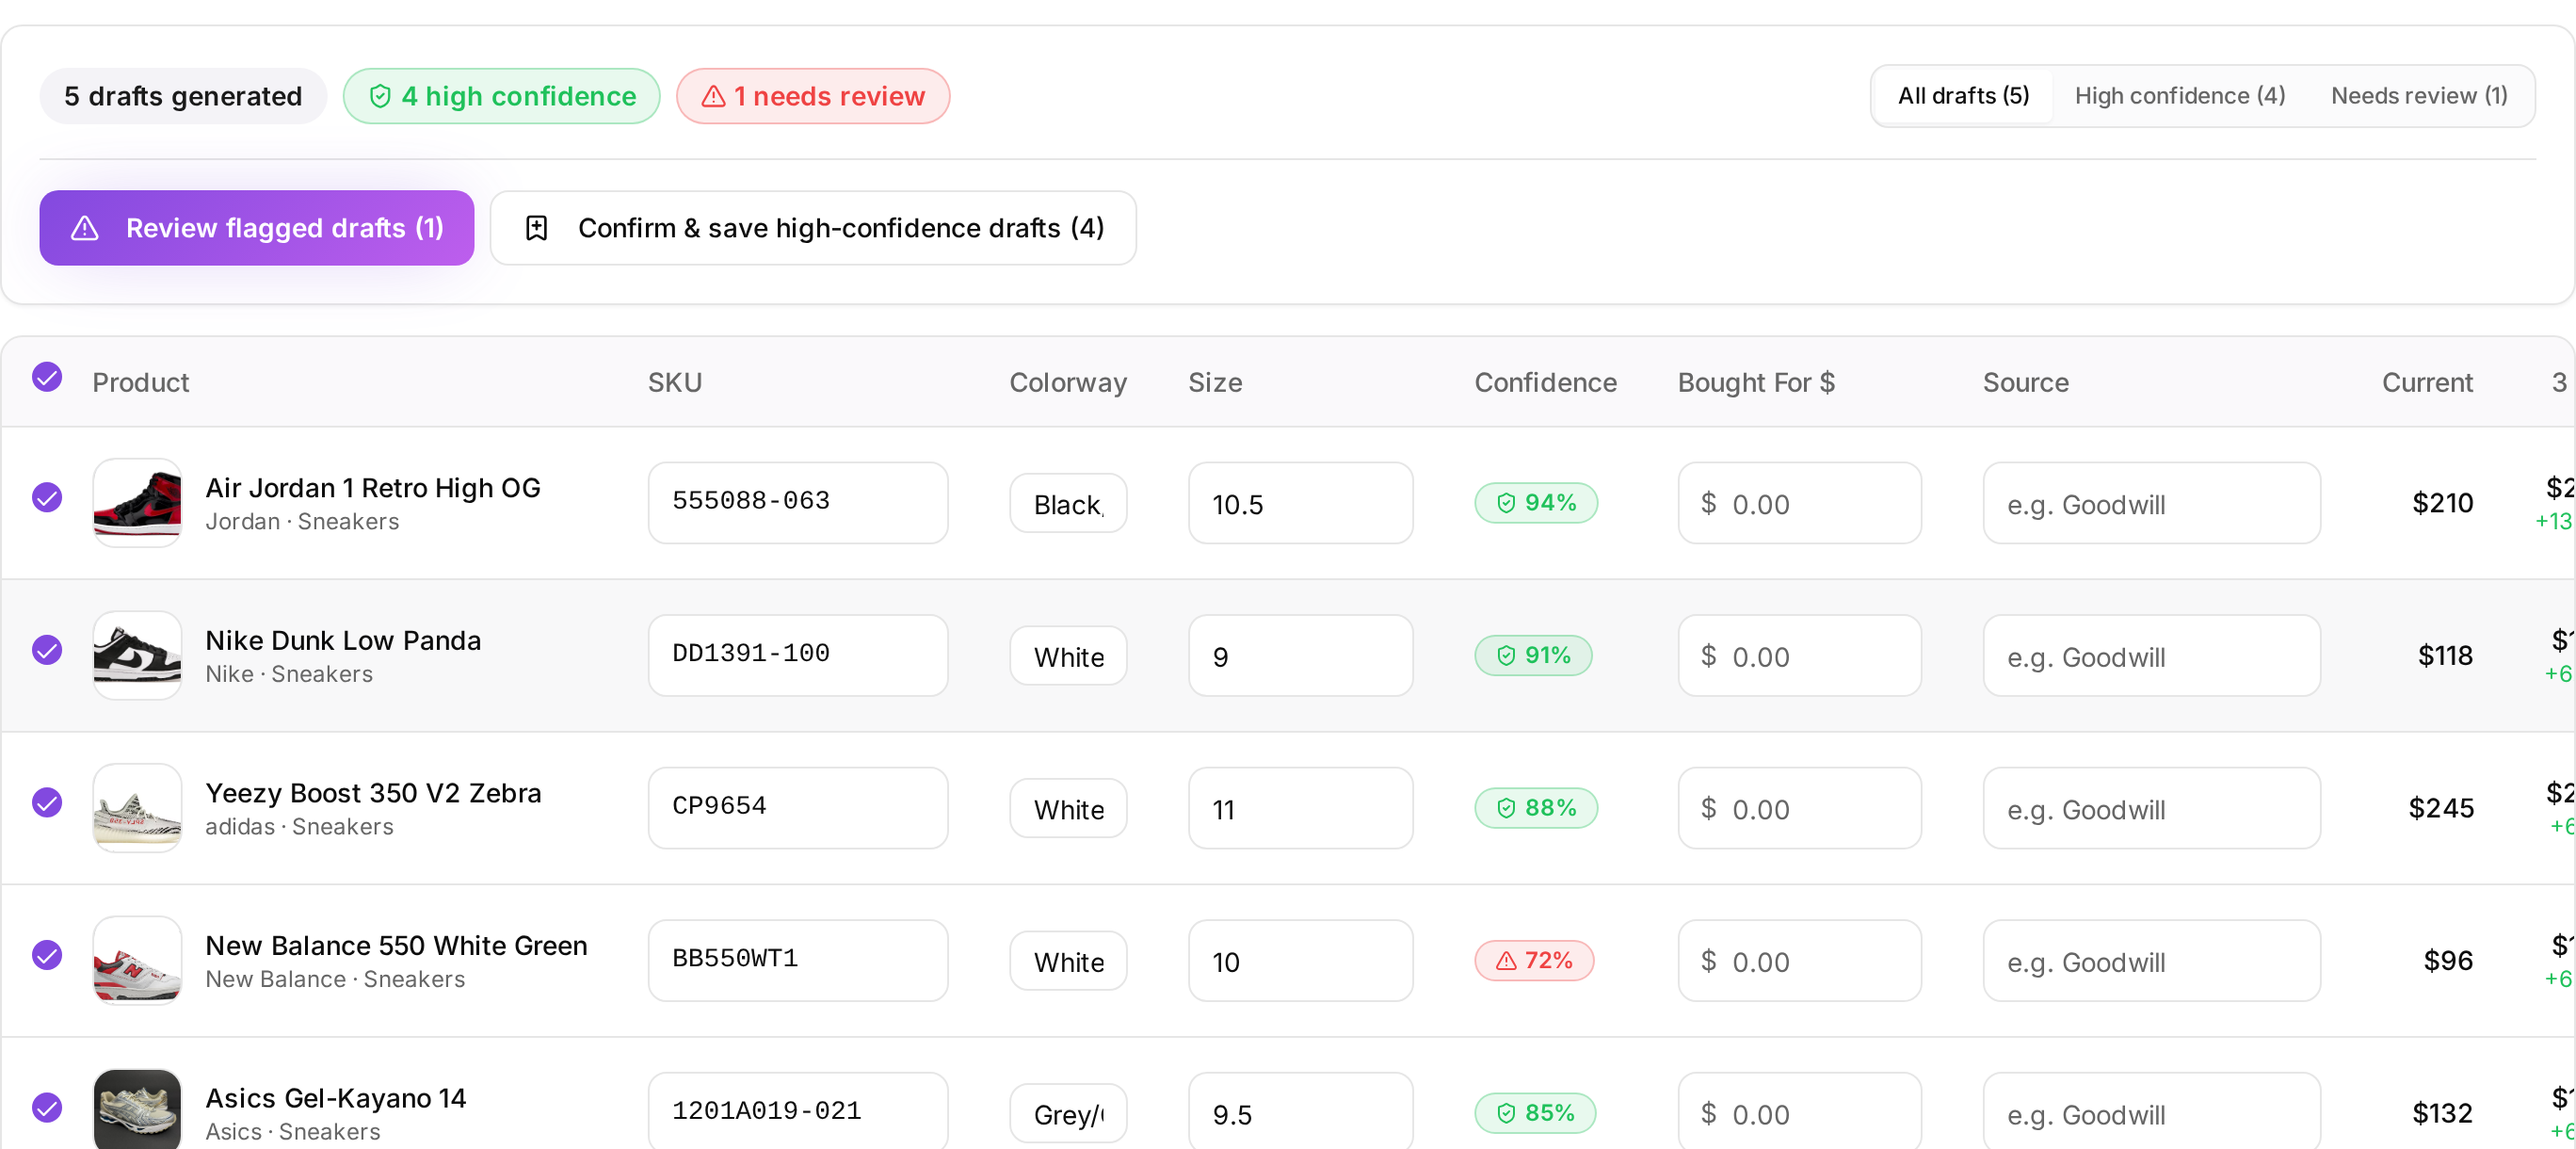Click the White colorway field for New Balance
This screenshot has height=1149, width=2576.
point(1068,961)
